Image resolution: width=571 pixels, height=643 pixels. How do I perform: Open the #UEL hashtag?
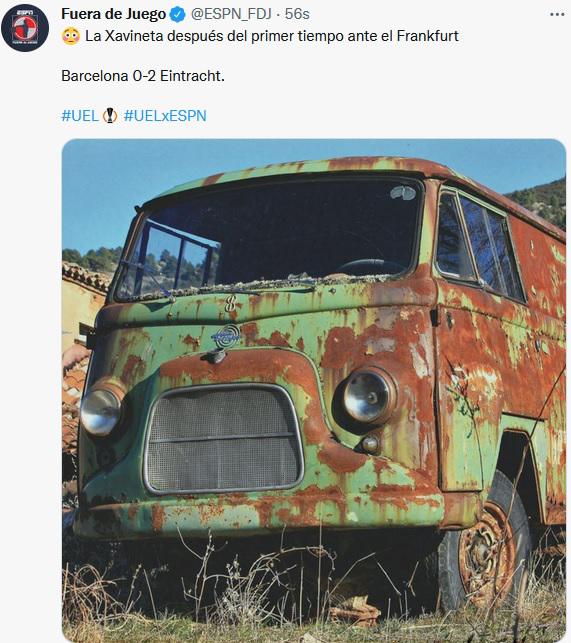pyautogui.click(x=80, y=116)
